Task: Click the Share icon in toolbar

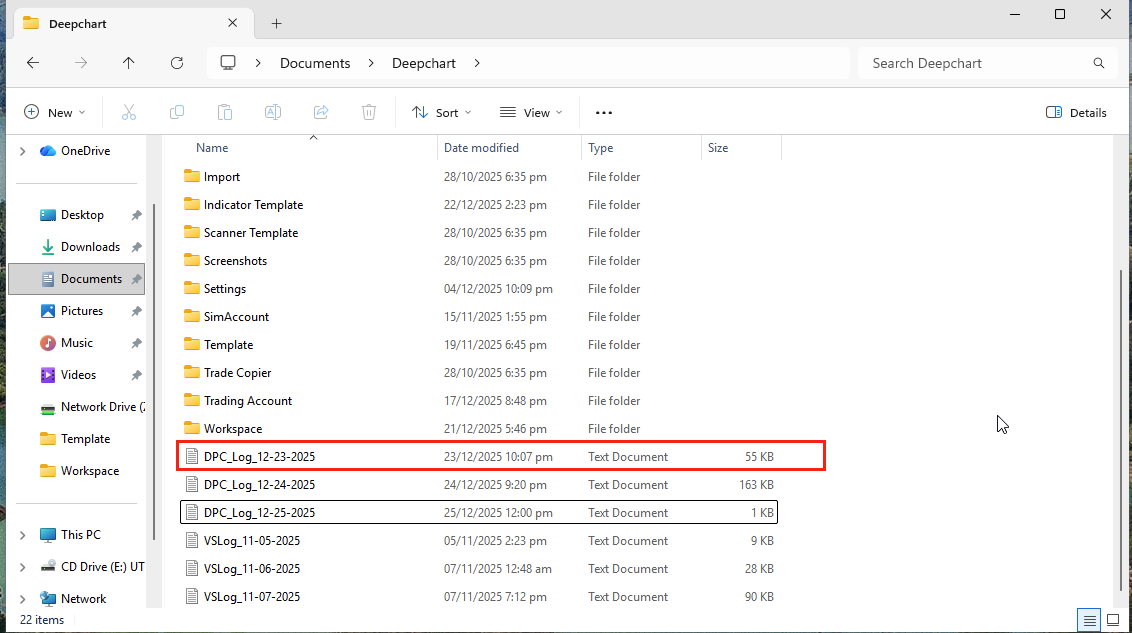Action: (321, 113)
